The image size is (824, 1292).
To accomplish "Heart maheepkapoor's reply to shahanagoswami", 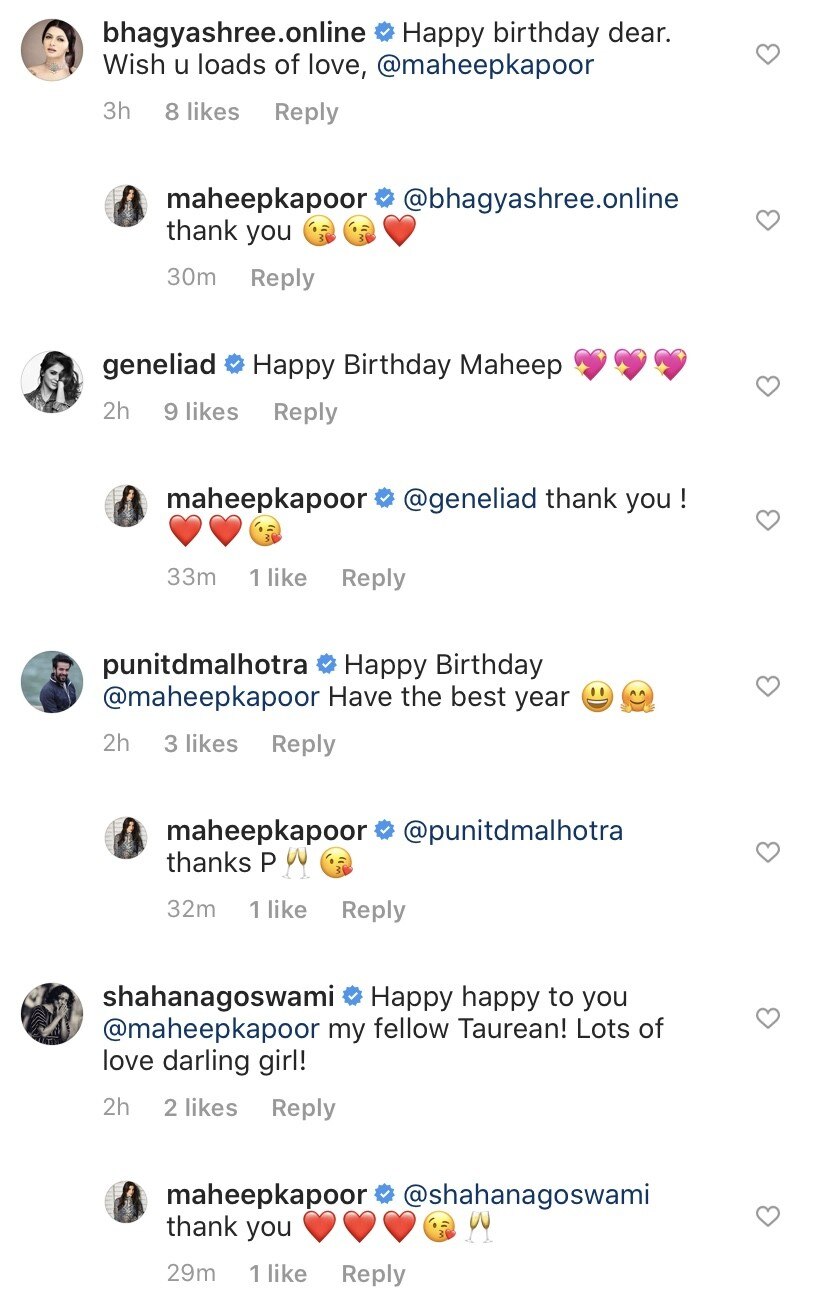I will [767, 1216].
